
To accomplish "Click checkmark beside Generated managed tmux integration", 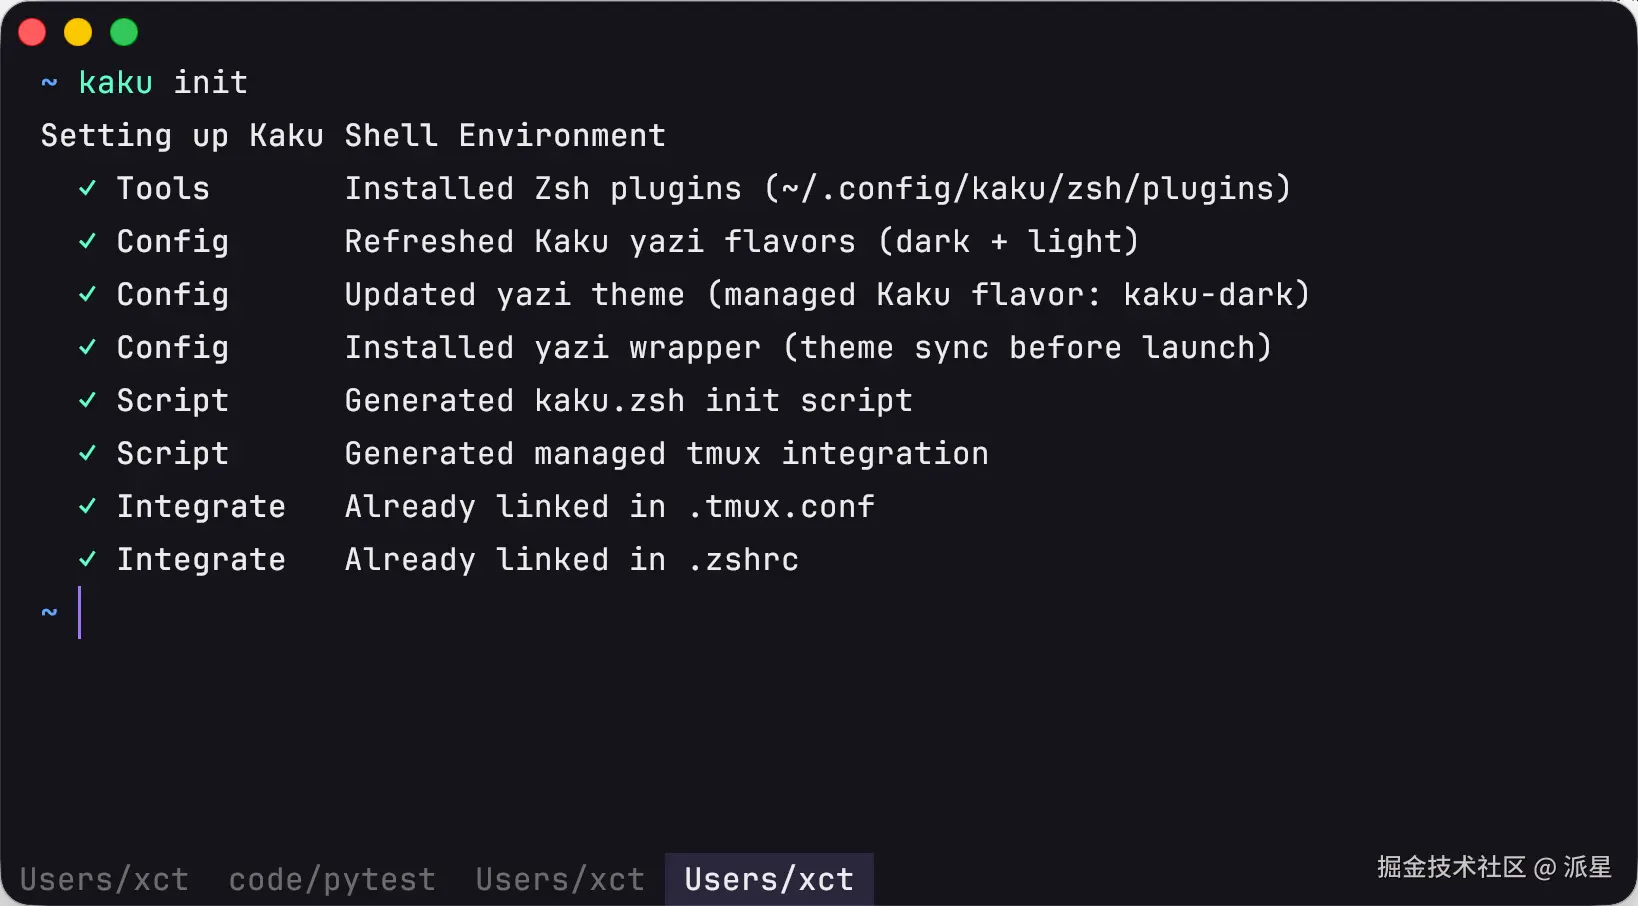I will click(88, 453).
